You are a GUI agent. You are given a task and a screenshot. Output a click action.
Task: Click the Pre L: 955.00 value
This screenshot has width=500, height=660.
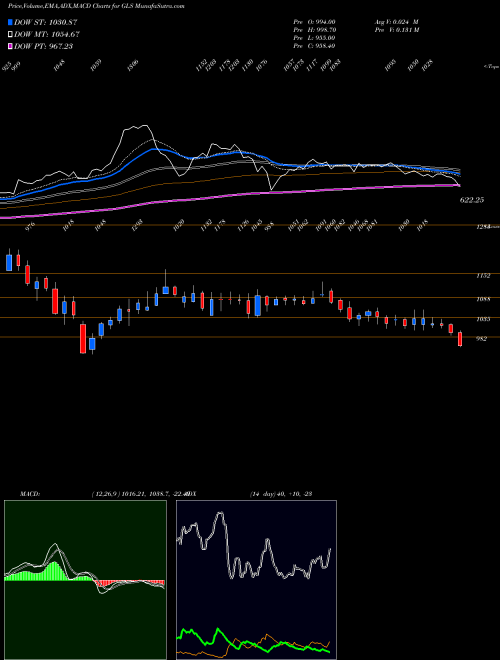(314, 38)
